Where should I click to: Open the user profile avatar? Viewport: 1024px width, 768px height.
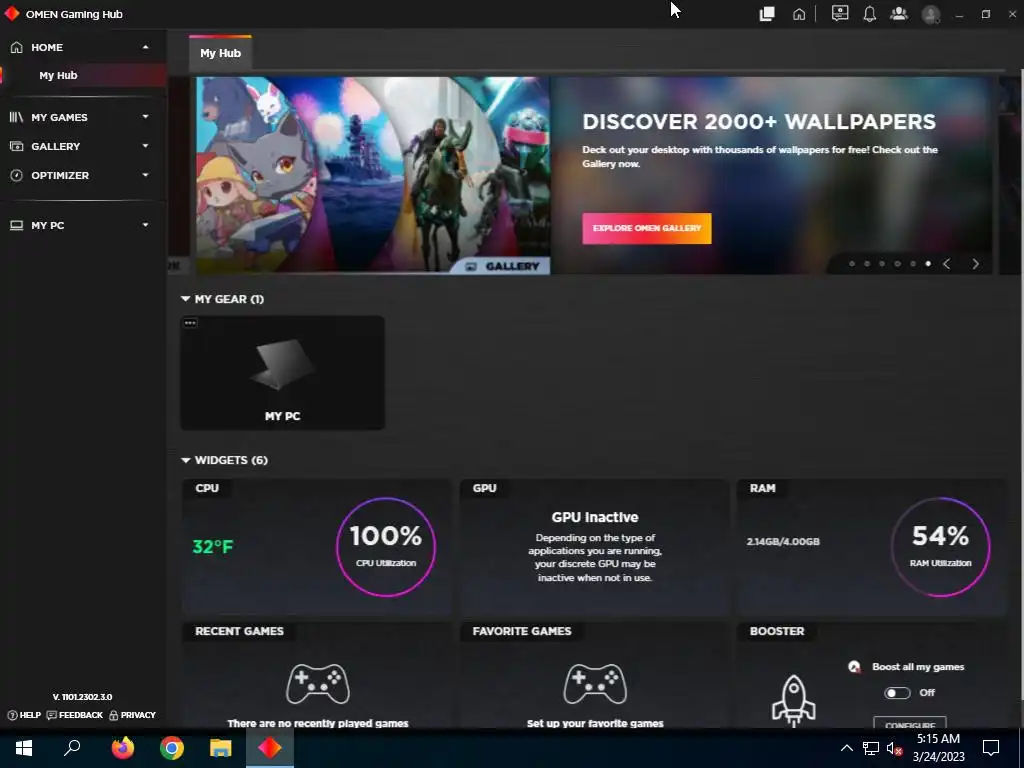[x=931, y=14]
